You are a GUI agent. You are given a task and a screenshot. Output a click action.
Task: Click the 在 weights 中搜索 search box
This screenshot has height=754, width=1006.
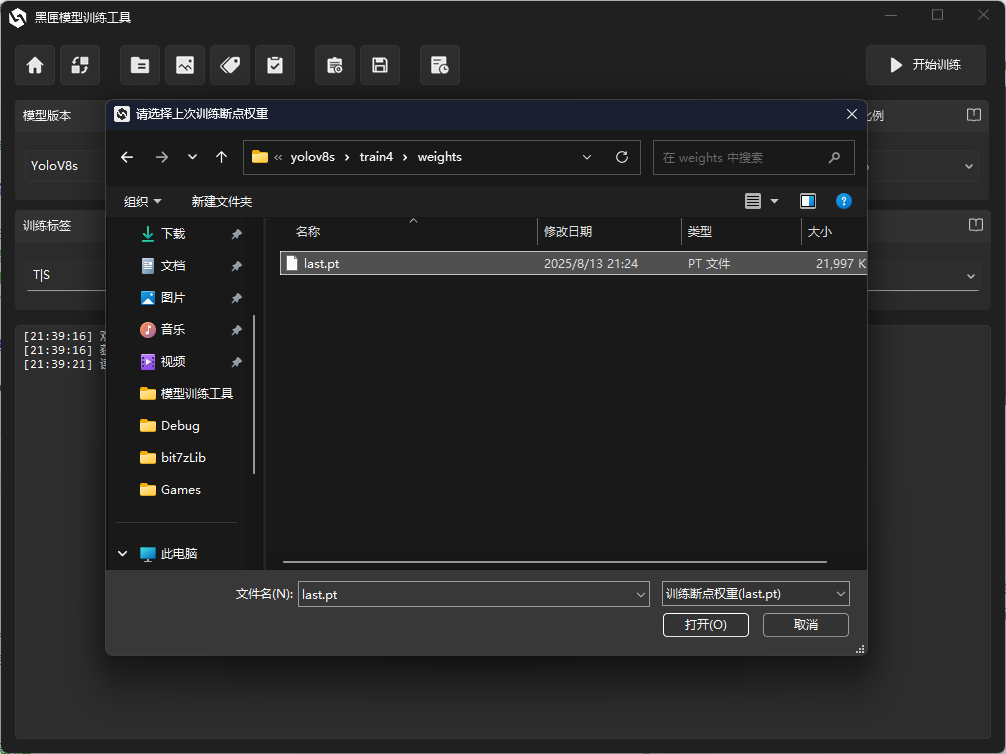[740, 158]
